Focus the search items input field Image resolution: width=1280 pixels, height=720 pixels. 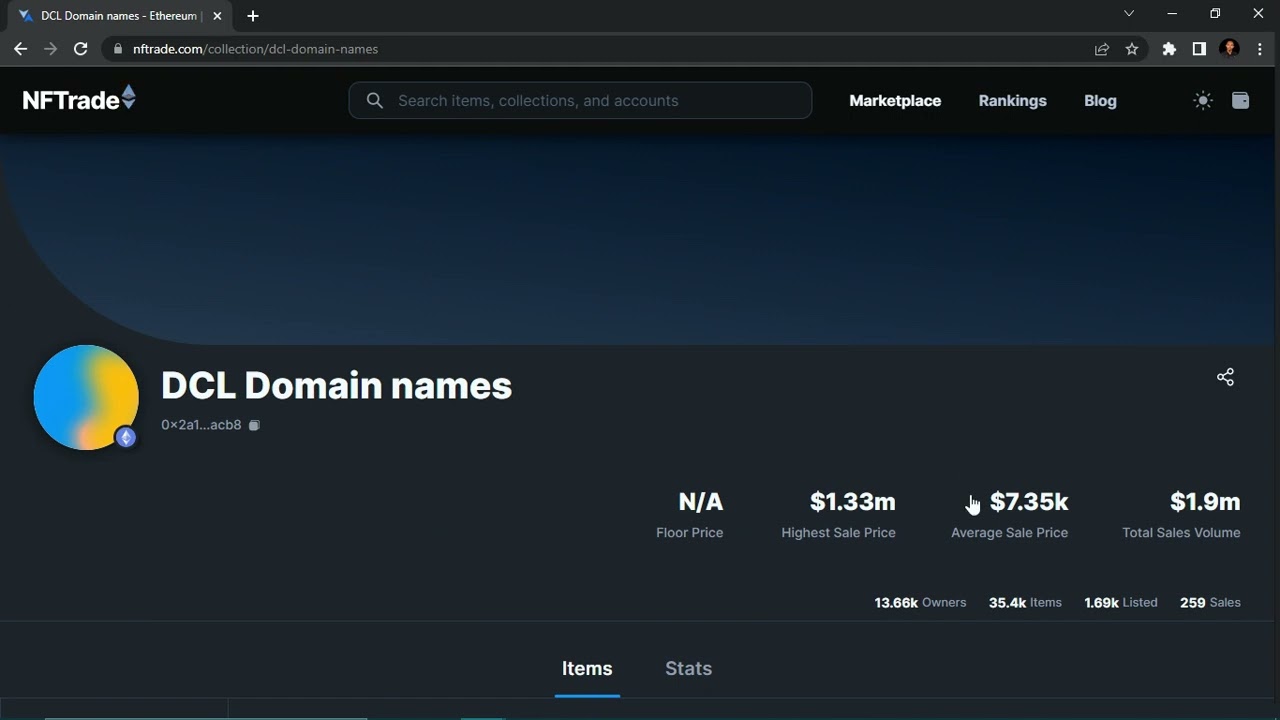coord(580,100)
